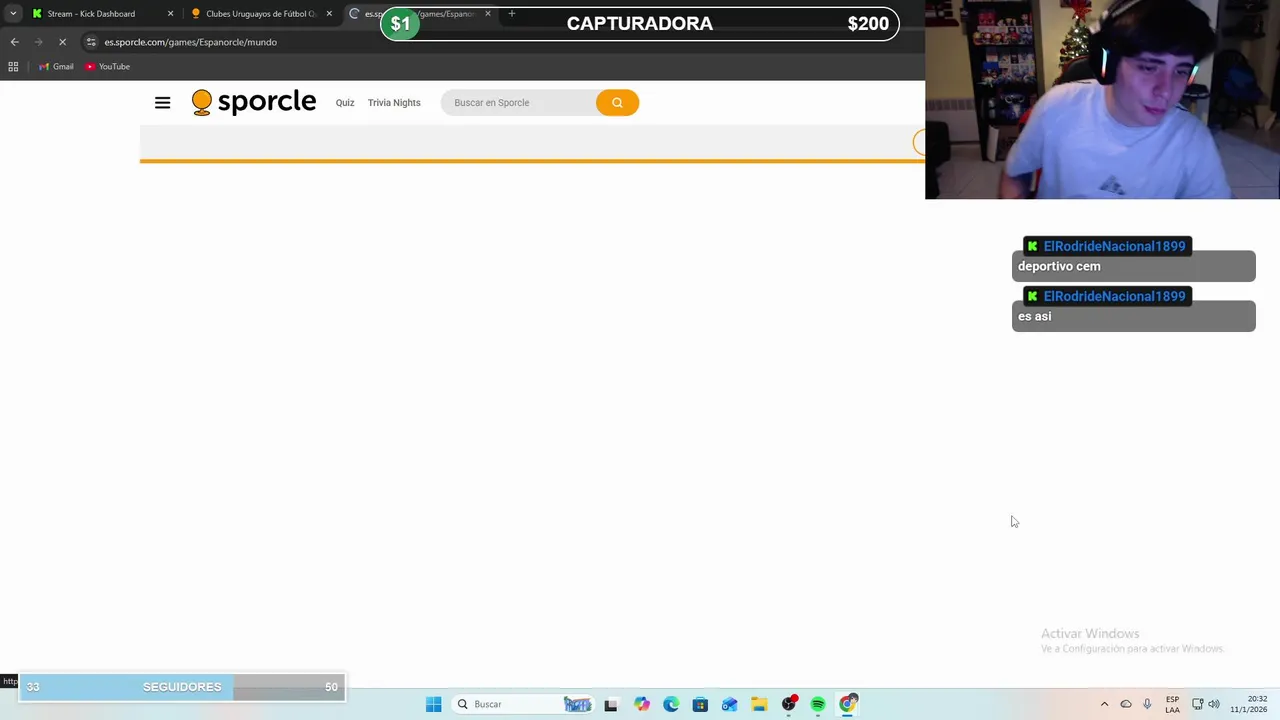Open the Gmail bookmark
The width and height of the screenshot is (1280, 720).
pyautogui.click(x=56, y=66)
